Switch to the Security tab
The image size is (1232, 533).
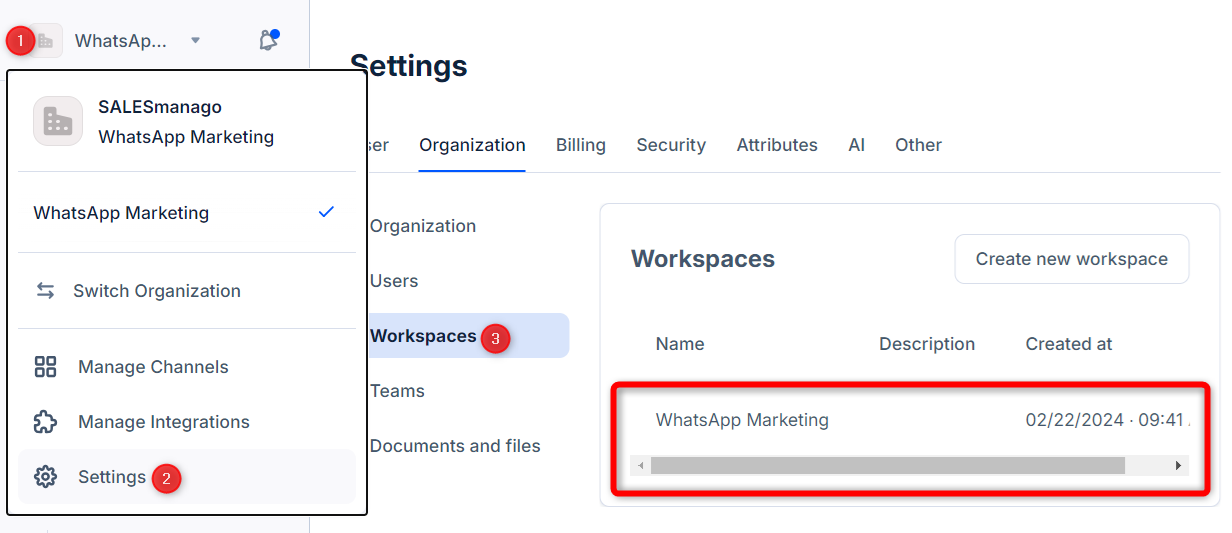[671, 145]
